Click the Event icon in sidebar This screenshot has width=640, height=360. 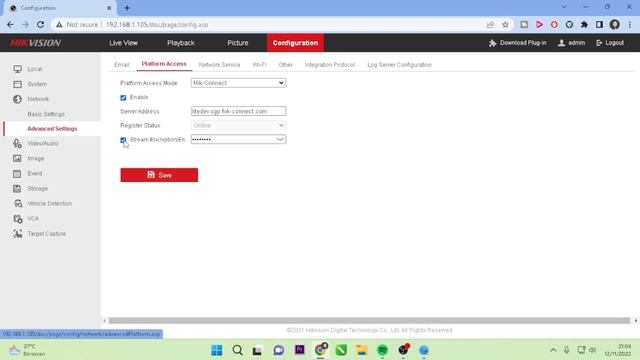coord(18,173)
